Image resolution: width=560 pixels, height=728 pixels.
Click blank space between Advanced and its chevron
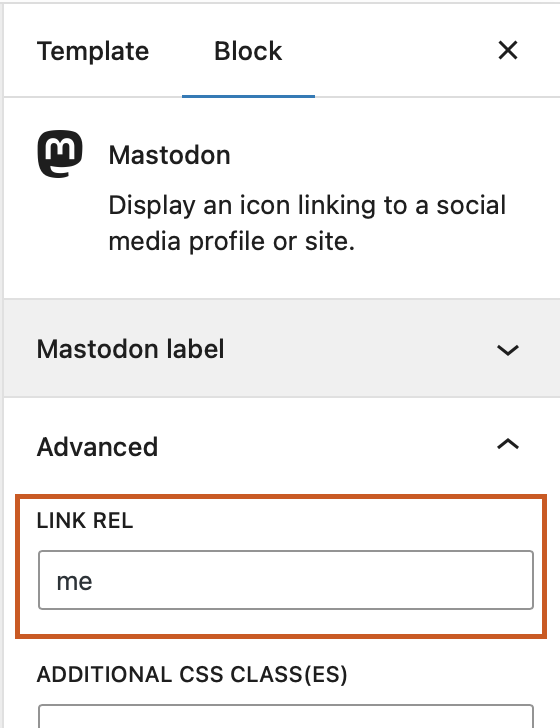coord(325,446)
